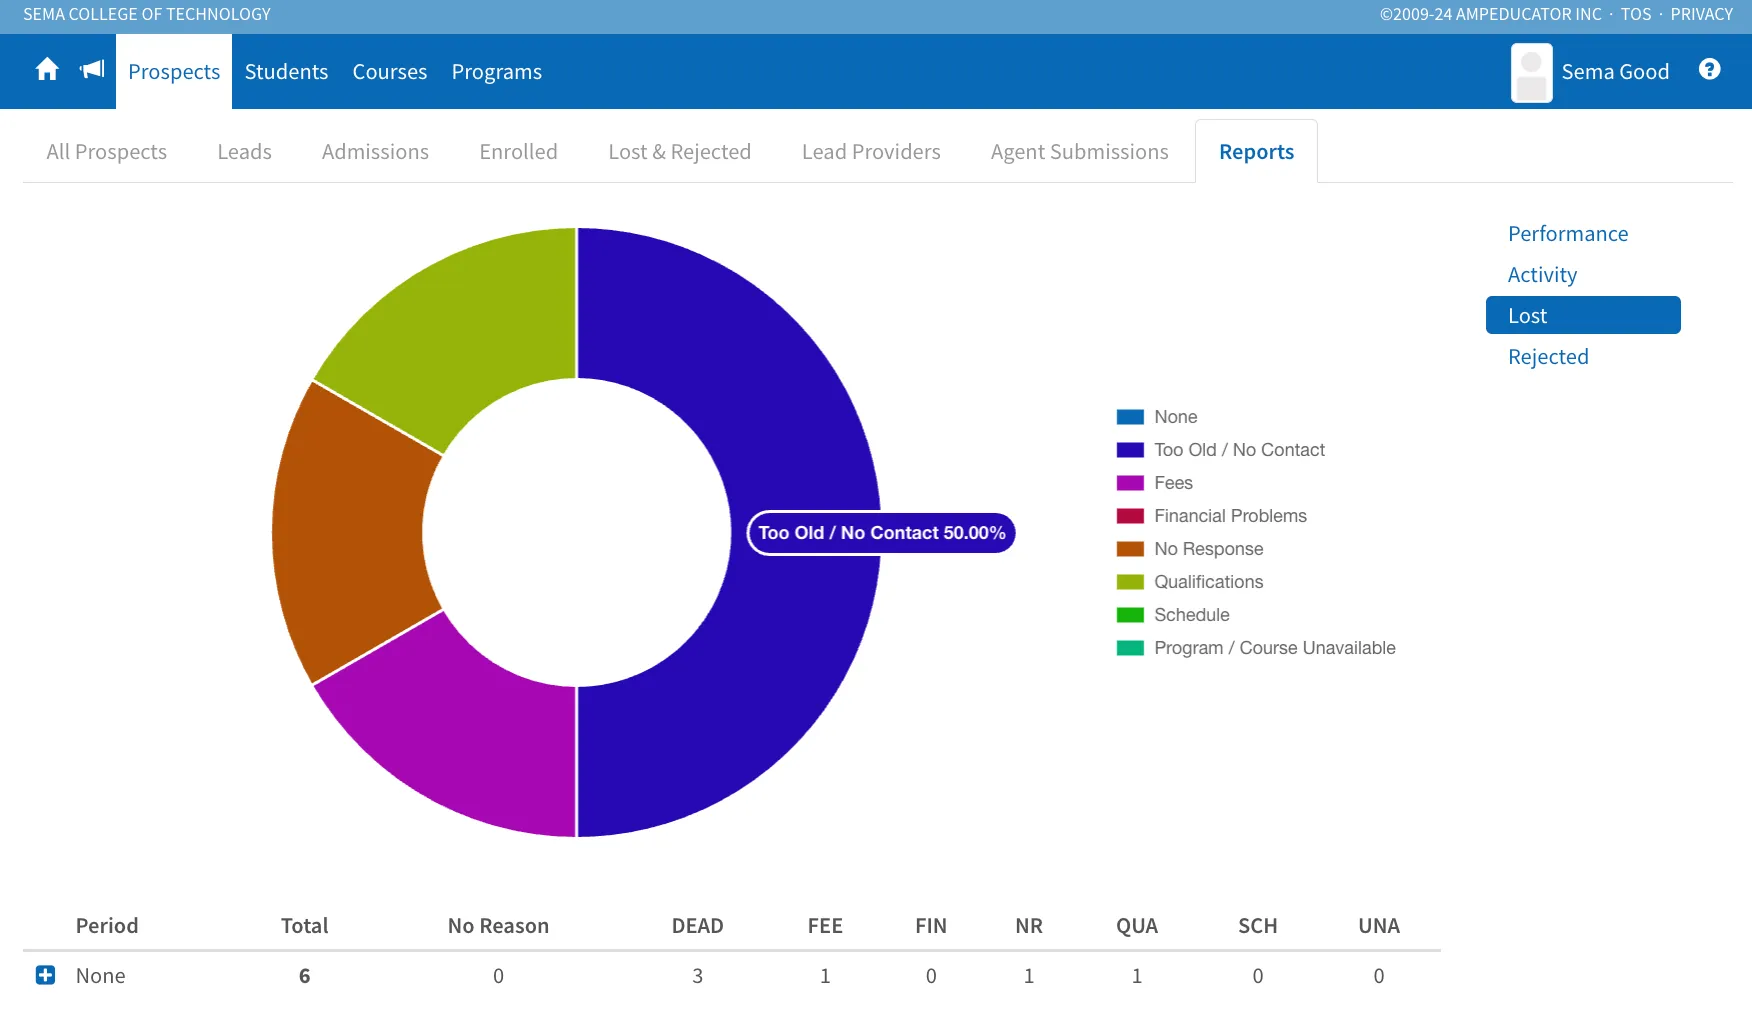1752x1018 pixels.
Task: Go to the home icon
Action: click(x=47, y=70)
